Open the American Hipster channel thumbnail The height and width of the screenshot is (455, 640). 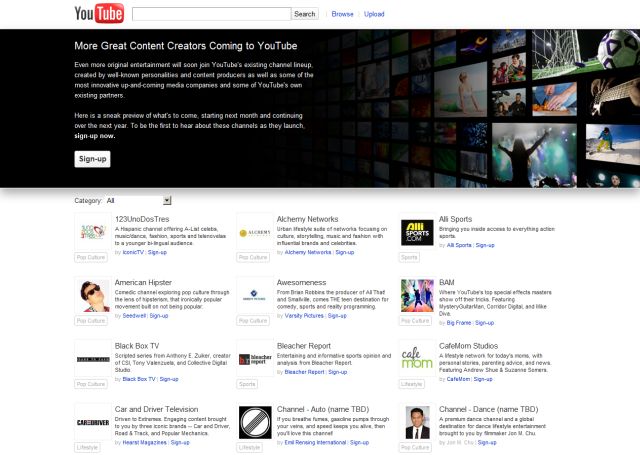[93, 295]
